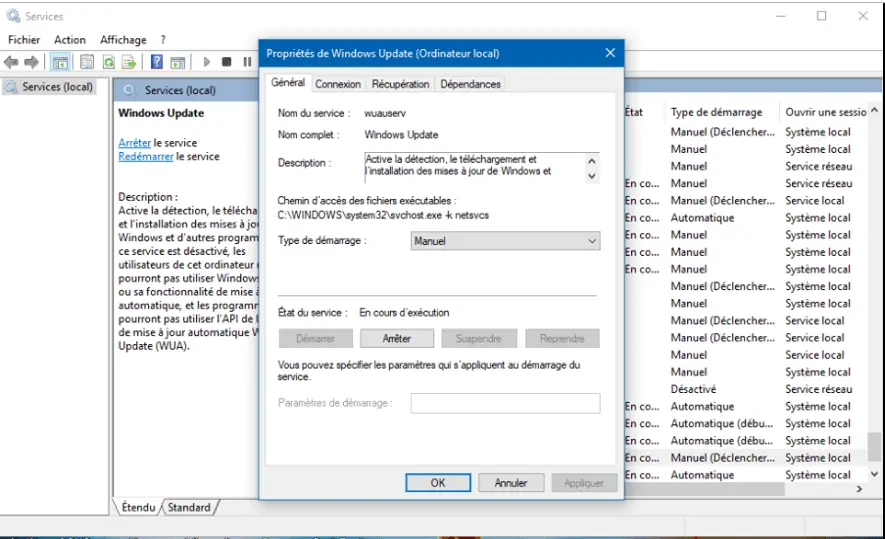Click the Pause service toolbar icon
This screenshot has height=539, width=885.
(x=247, y=62)
